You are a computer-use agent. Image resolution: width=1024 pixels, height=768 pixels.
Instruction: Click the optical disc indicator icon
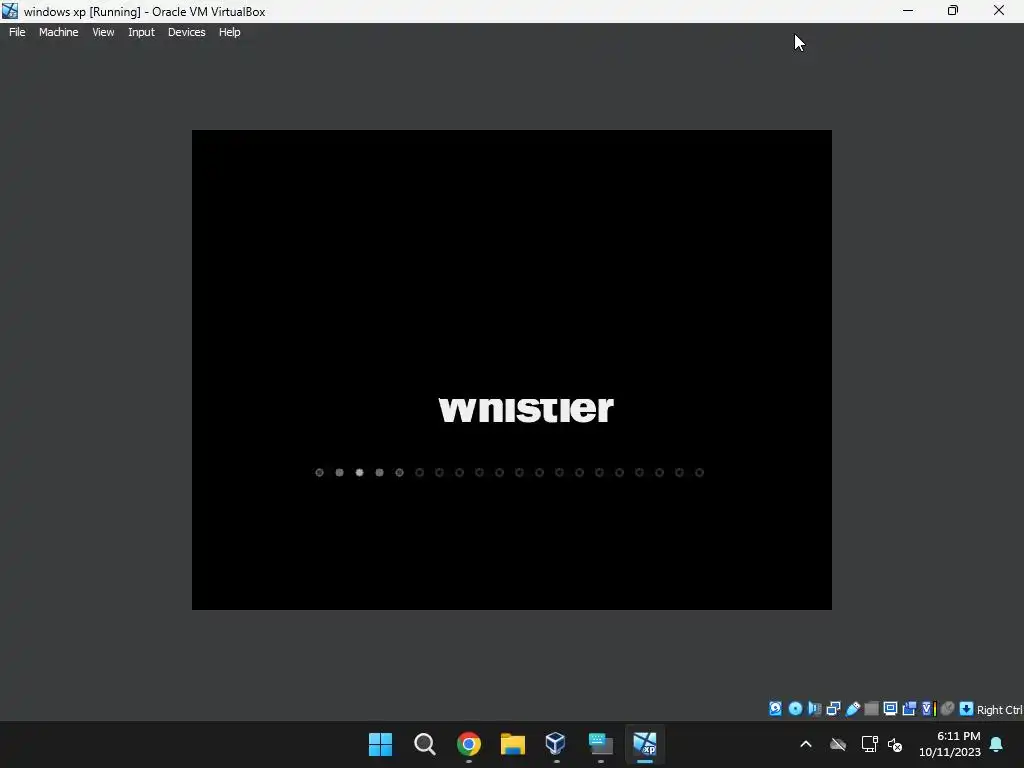(x=795, y=709)
